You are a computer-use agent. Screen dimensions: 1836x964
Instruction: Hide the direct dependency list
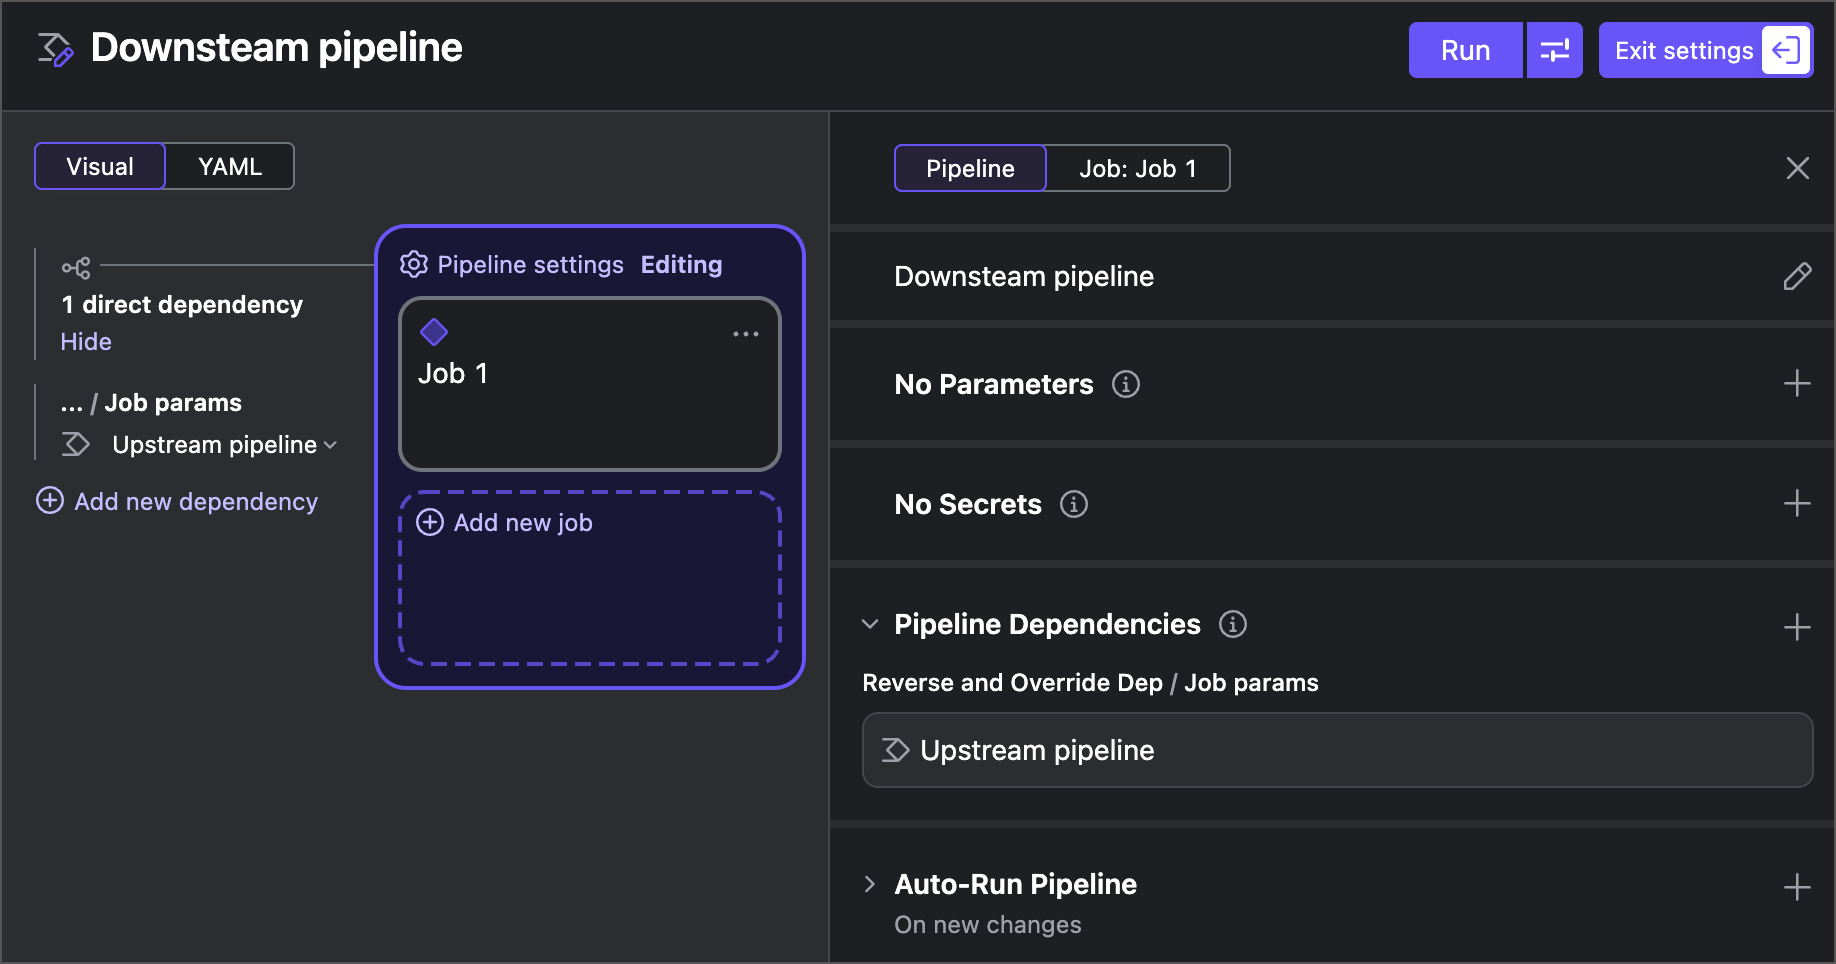pyautogui.click(x=86, y=341)
